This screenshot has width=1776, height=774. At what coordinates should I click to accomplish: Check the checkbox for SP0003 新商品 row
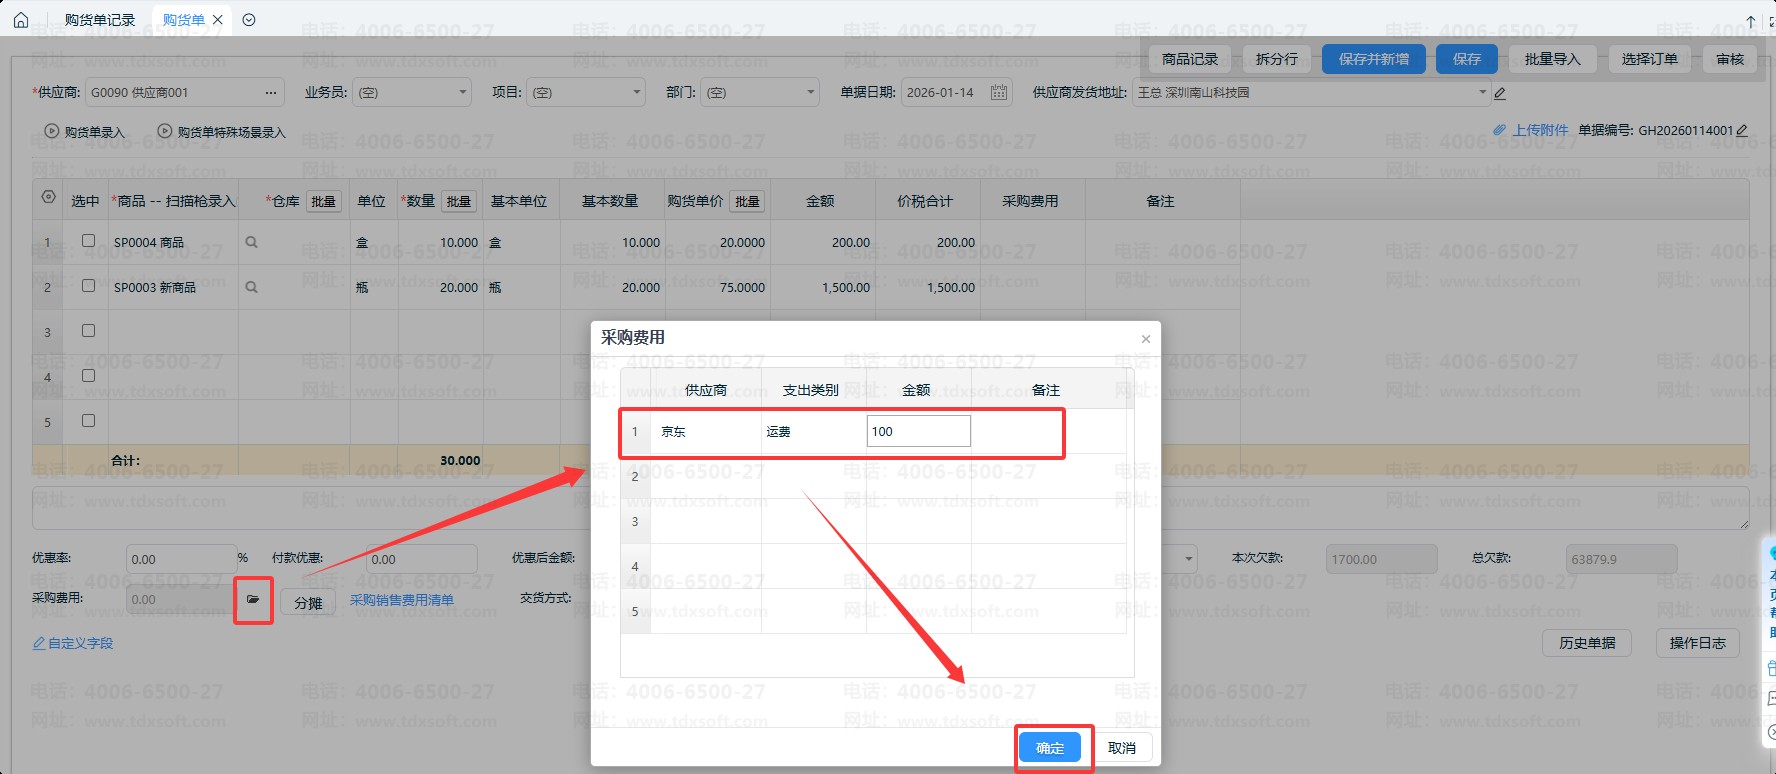(88, 286)
